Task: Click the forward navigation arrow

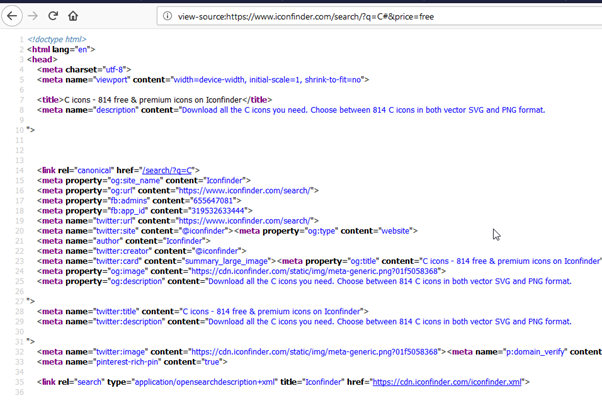Action: (x=33, y=16)
